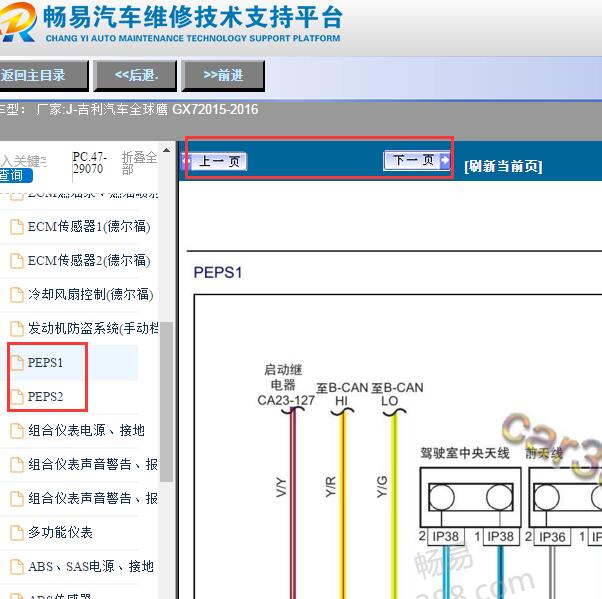Click the document icon beside ECM传感器1
Screen dimensions: 602x599
coord(17,227)
